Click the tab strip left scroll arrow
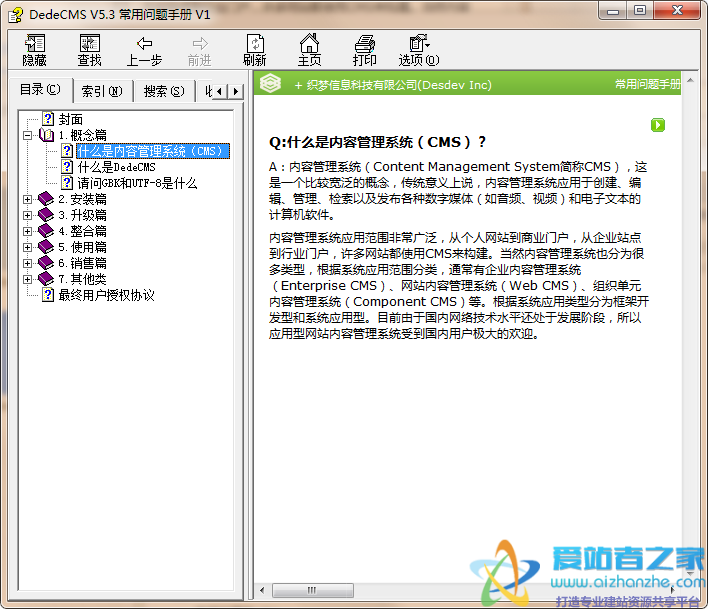The height and width of the screenshot is (609, 708). [219, 91]
